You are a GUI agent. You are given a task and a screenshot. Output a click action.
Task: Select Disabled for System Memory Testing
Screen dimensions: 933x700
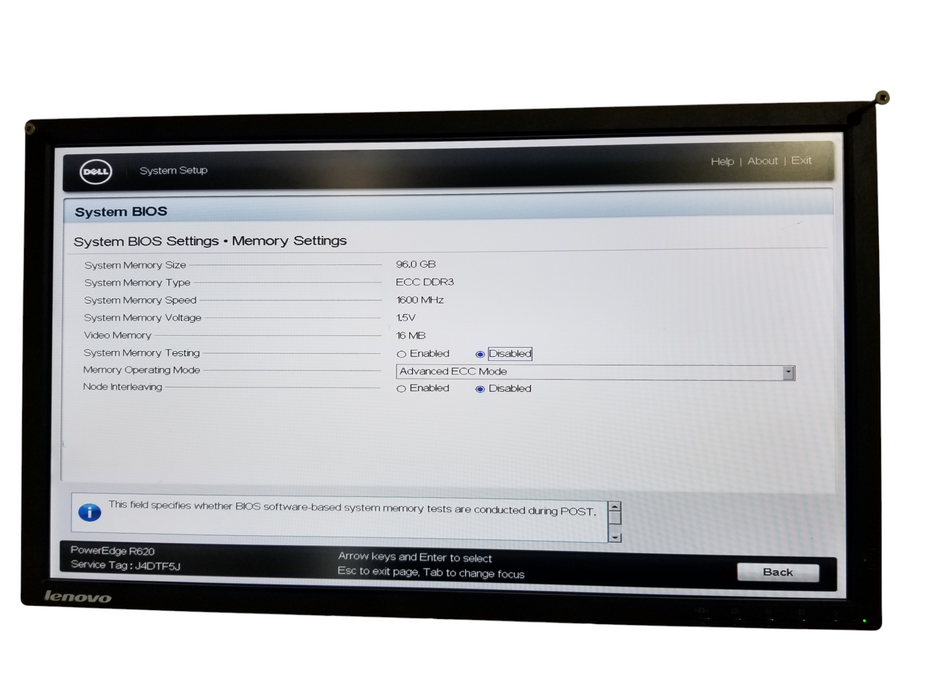pos(480,354)
